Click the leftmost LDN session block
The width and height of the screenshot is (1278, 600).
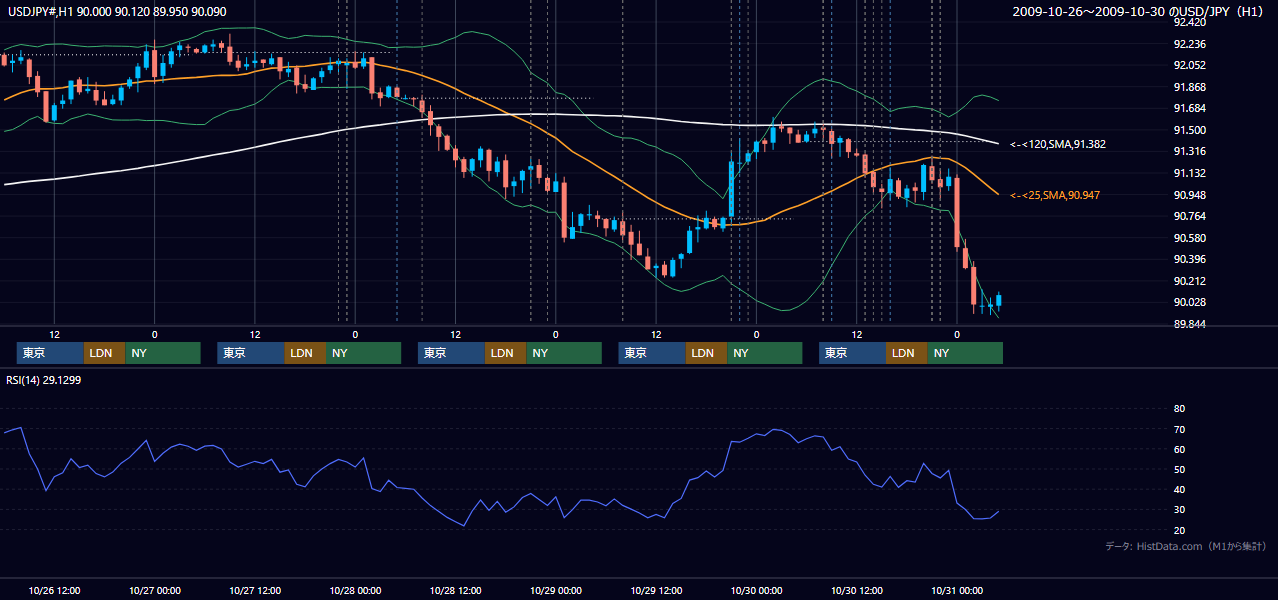(x=104, y=353)
